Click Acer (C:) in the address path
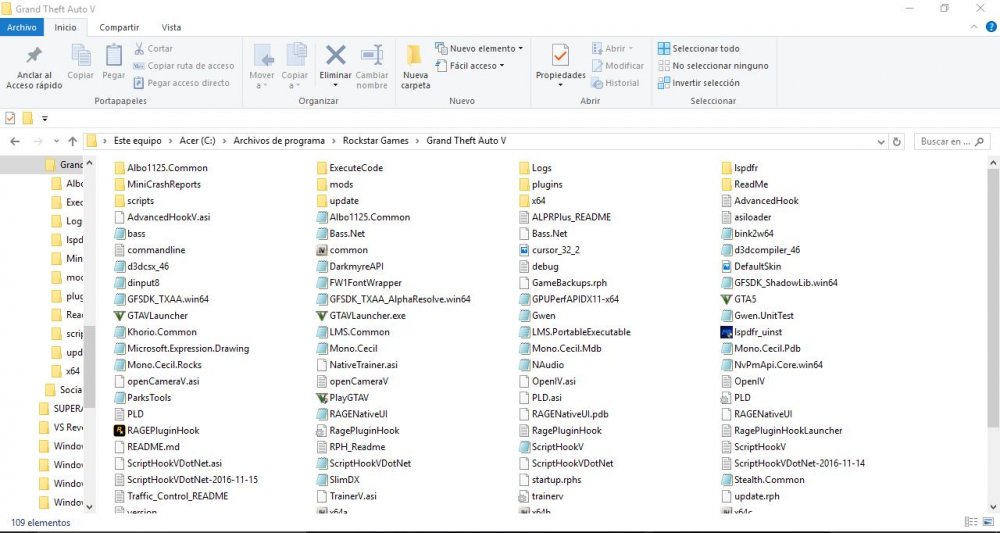The image size is (1000, 533). click(x=197, y=141)
